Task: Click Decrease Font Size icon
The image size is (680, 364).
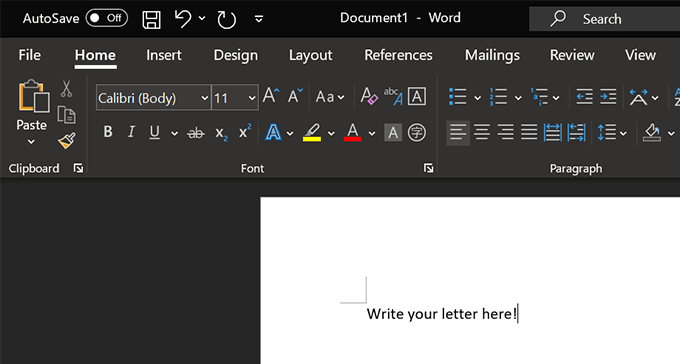Action: point(295,96)
